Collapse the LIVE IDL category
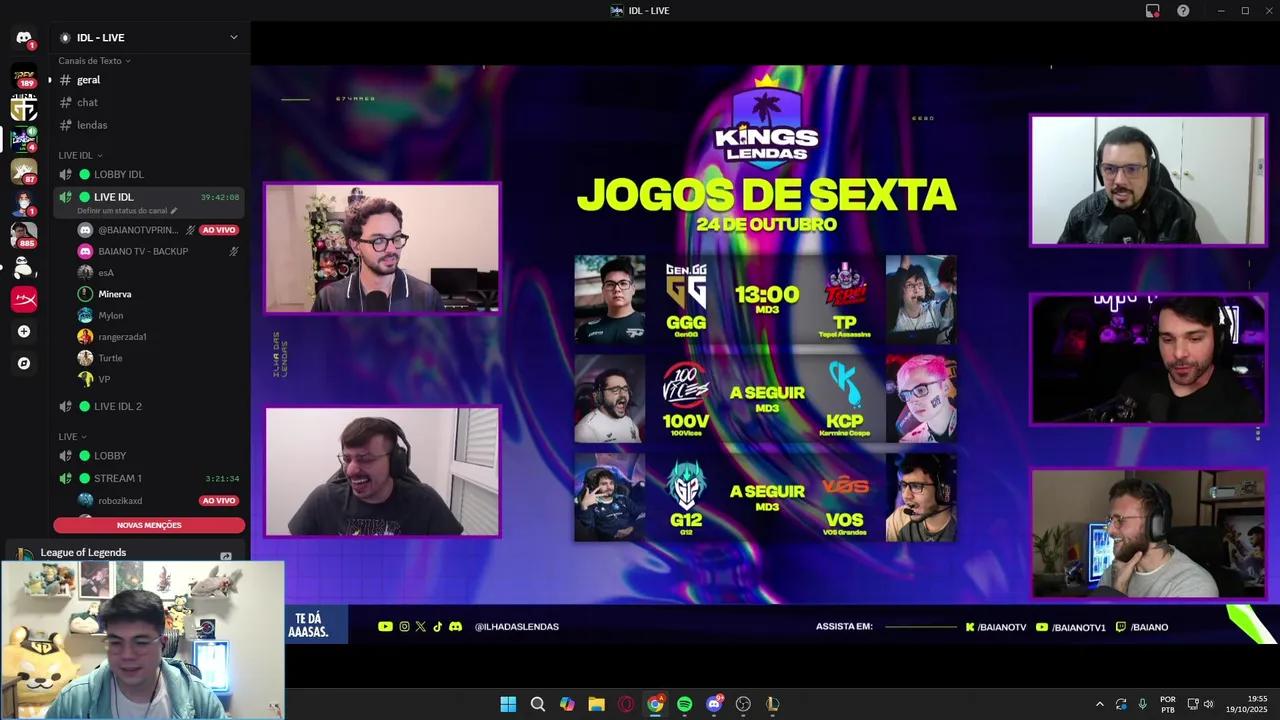The width and height of the screenshot is (1280, 720). pyautogui.click(x=80, y=155)
